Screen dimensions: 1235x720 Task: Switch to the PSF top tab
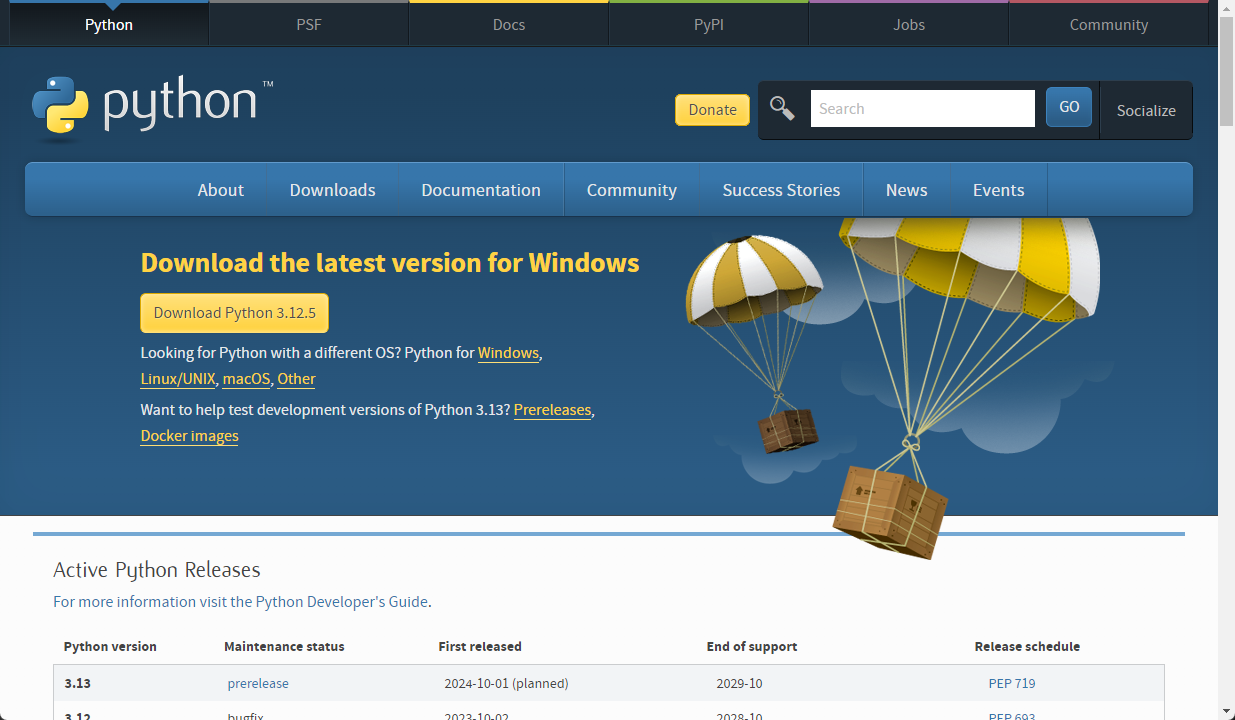click(309, 25)
